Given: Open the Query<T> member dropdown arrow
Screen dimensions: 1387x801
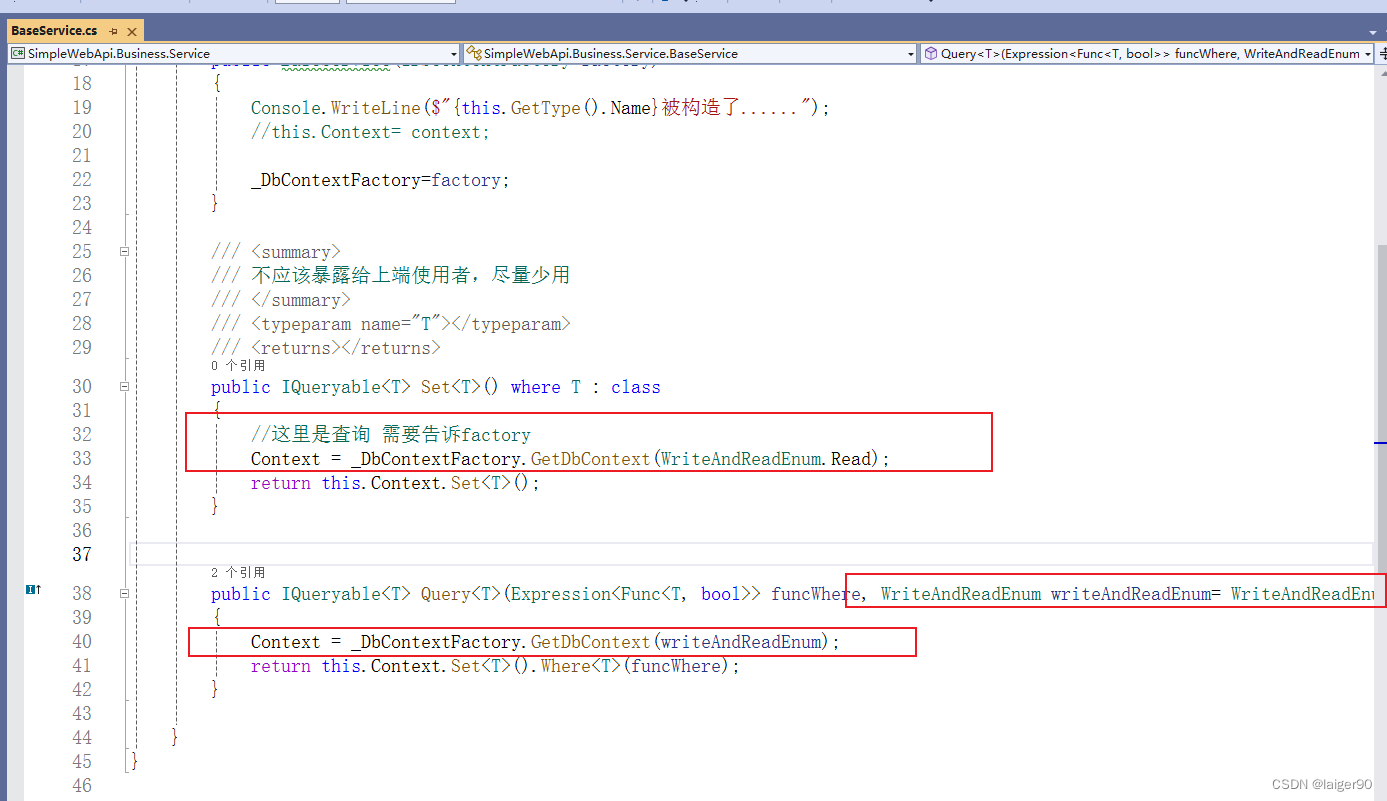Looking at the screenshot, I should point(1367,53).
